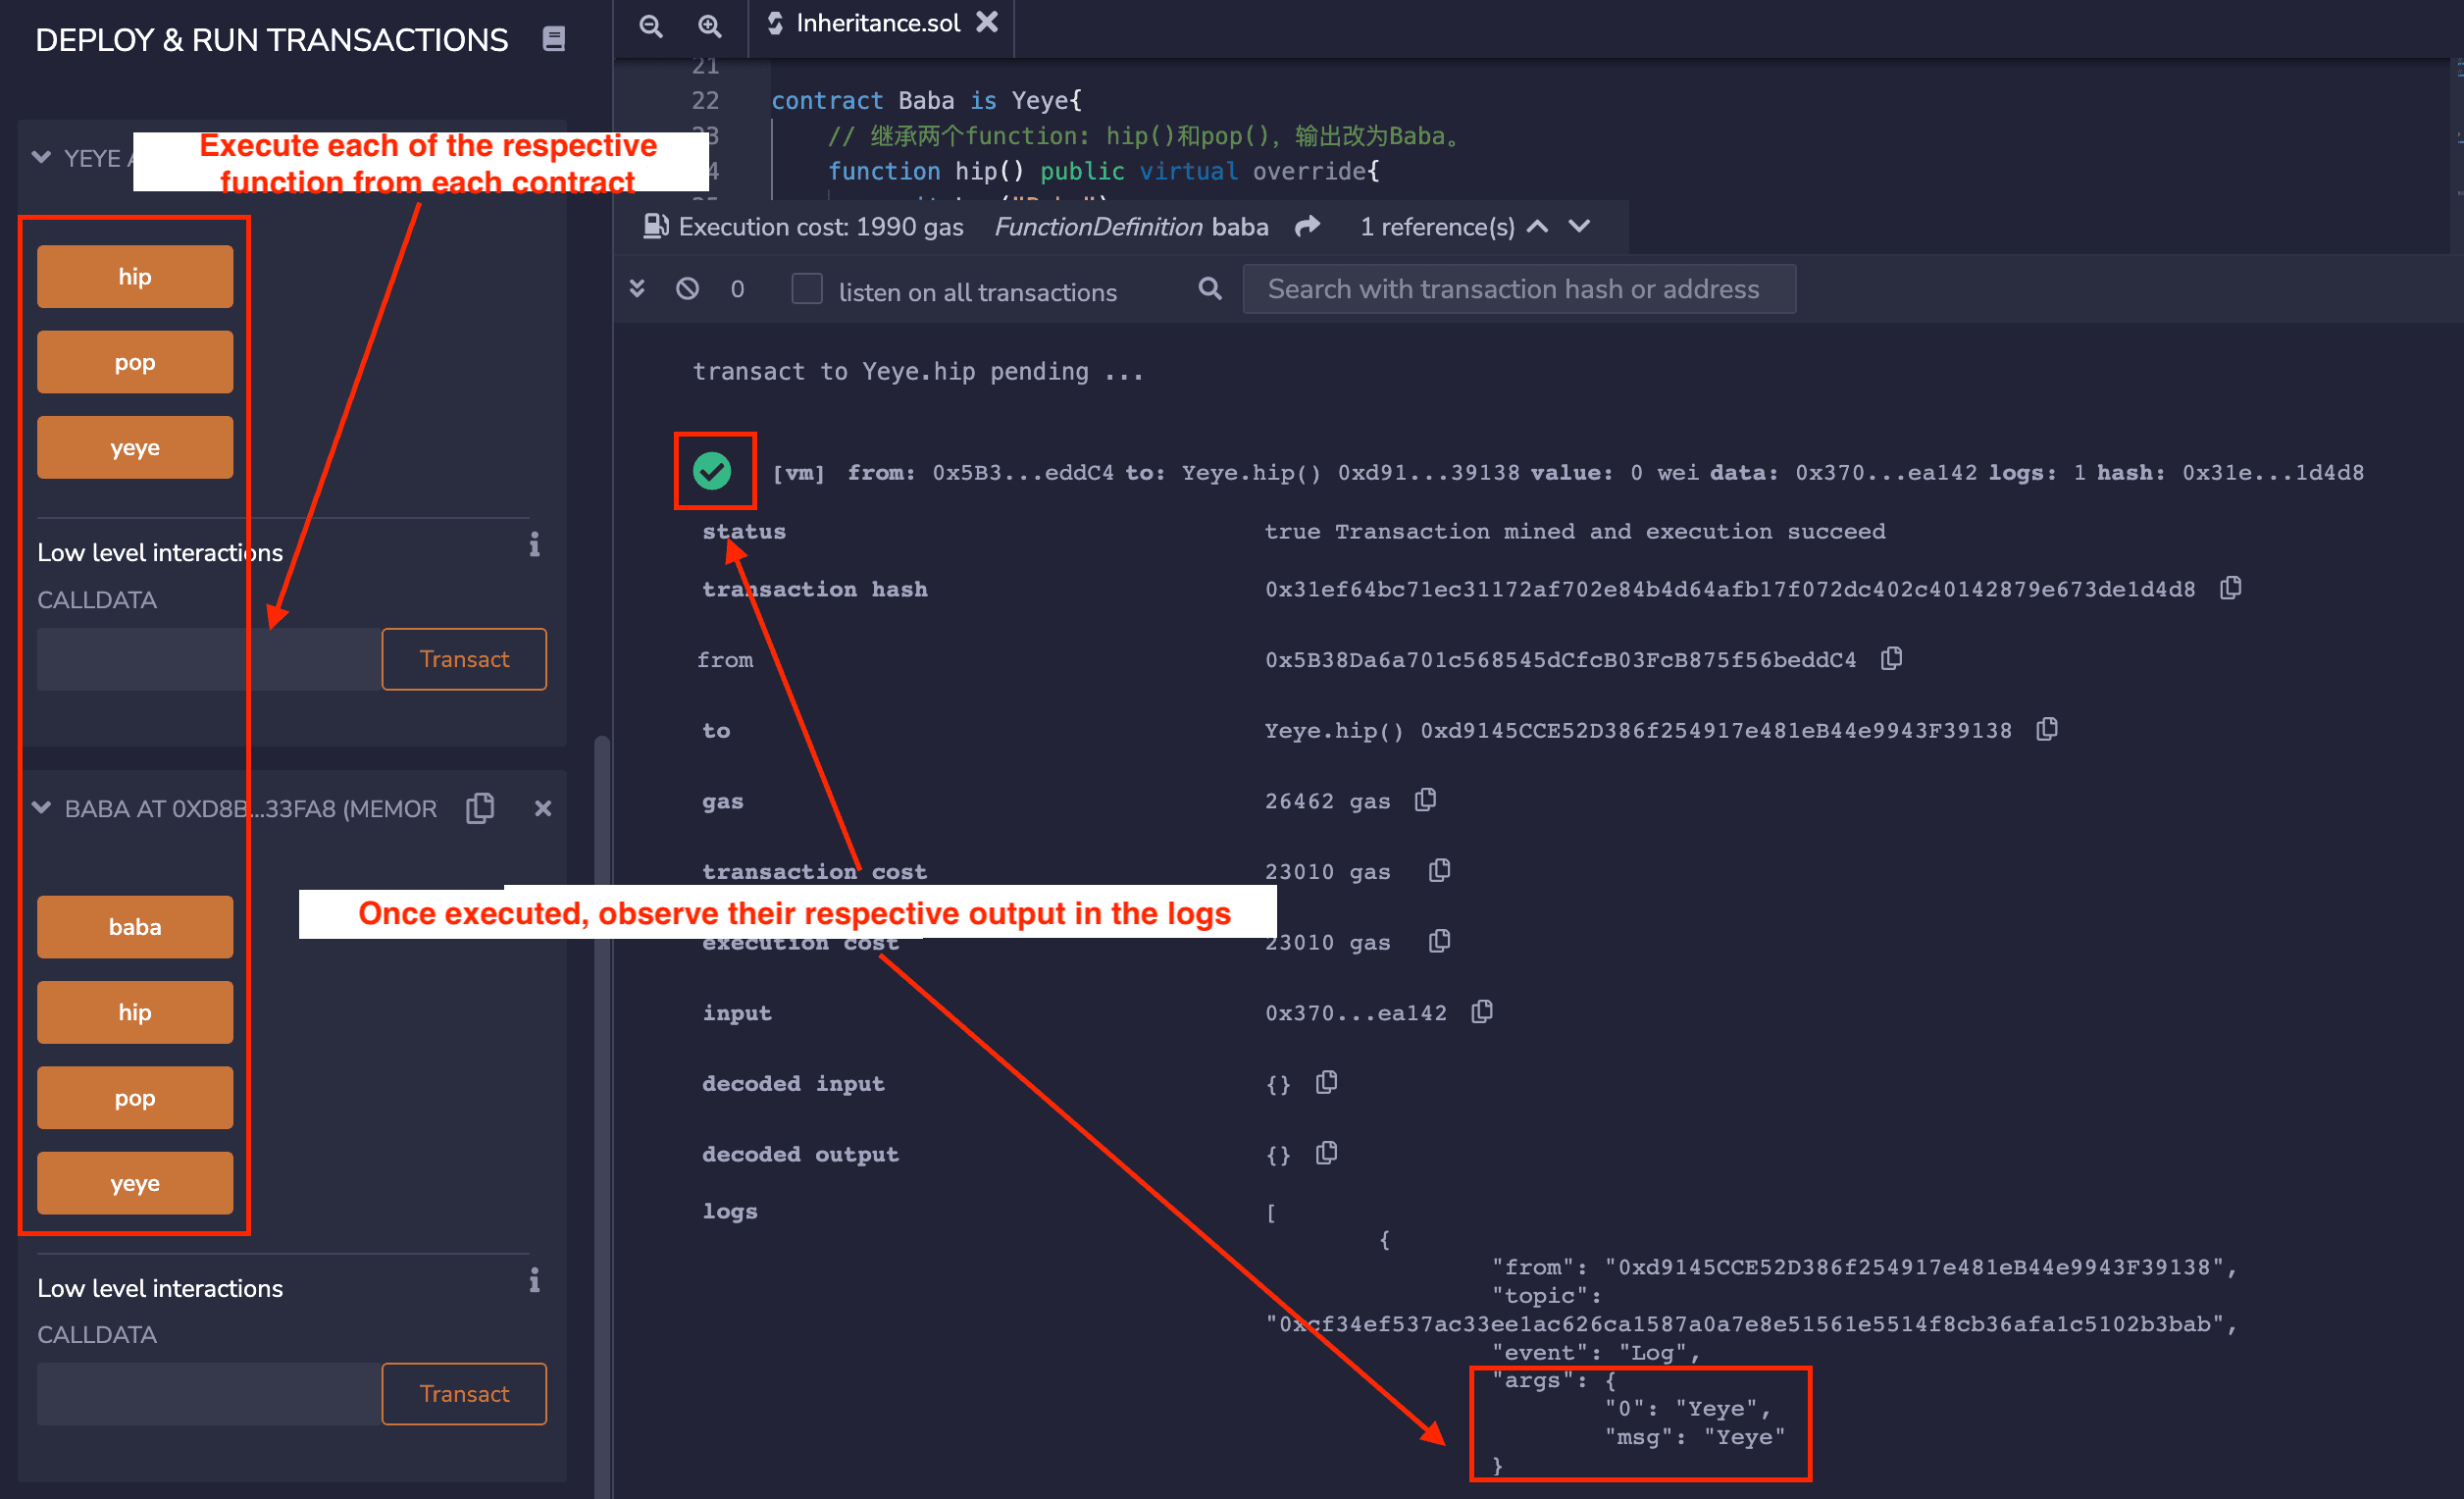Jump to baba function definition arrow
2464x1499 pixels.
point(1307,227)
